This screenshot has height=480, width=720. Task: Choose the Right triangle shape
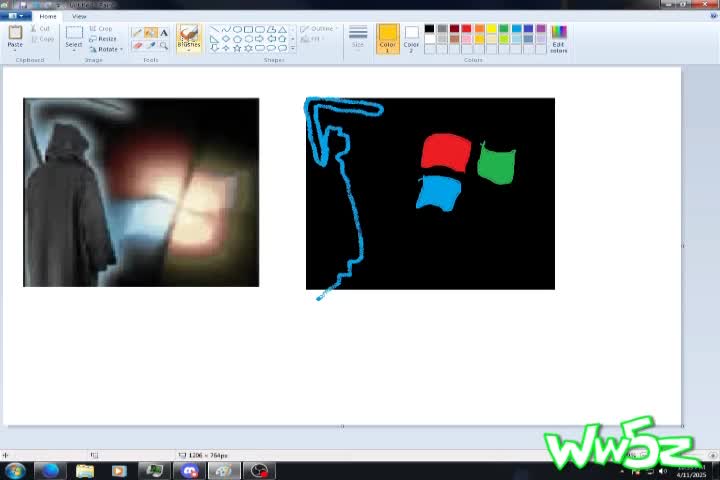click(x=214, y=39)
